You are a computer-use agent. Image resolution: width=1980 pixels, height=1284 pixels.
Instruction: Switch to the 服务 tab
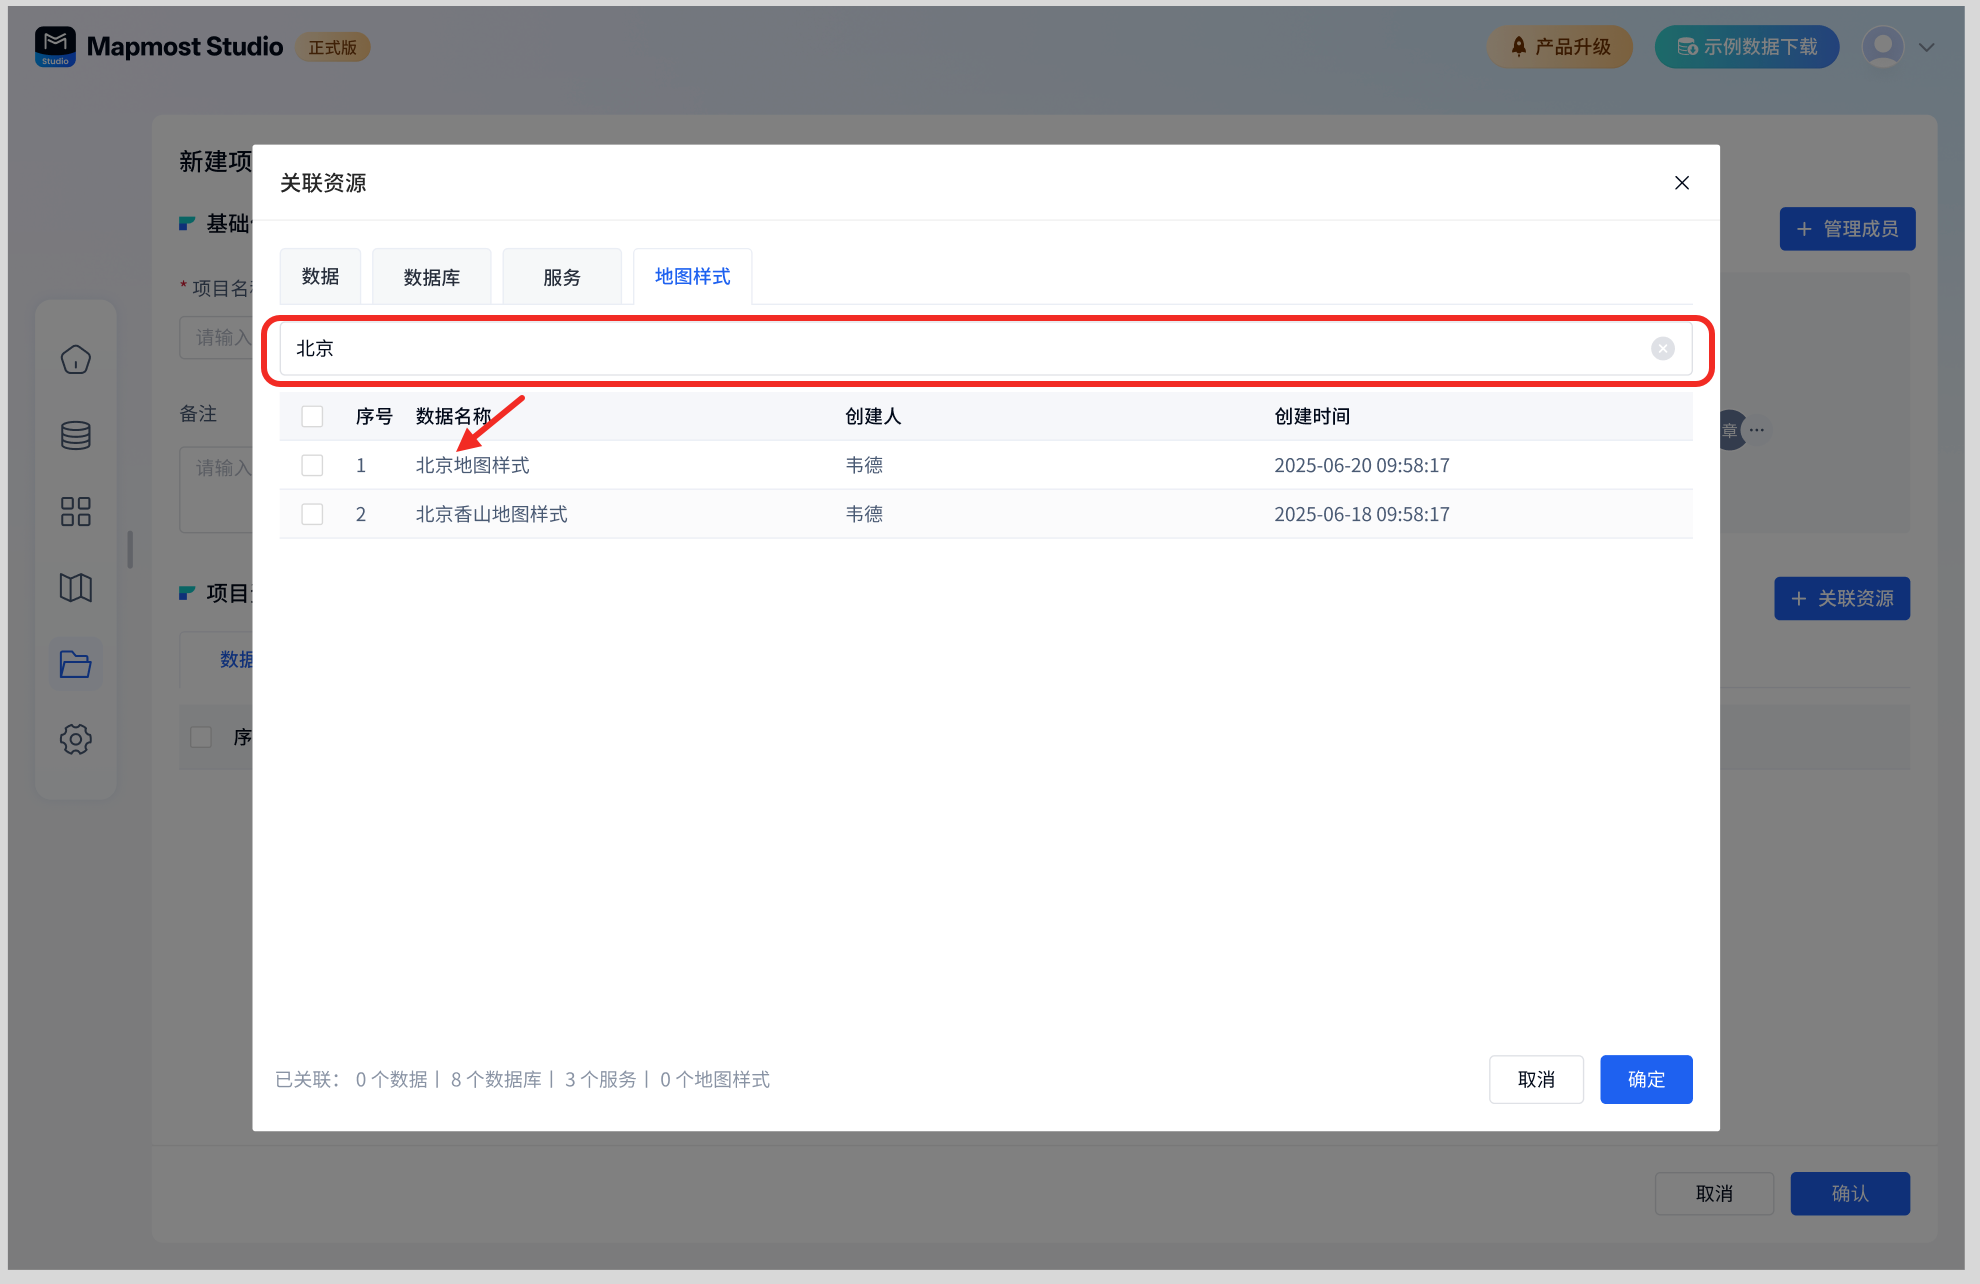coord(561,277)
